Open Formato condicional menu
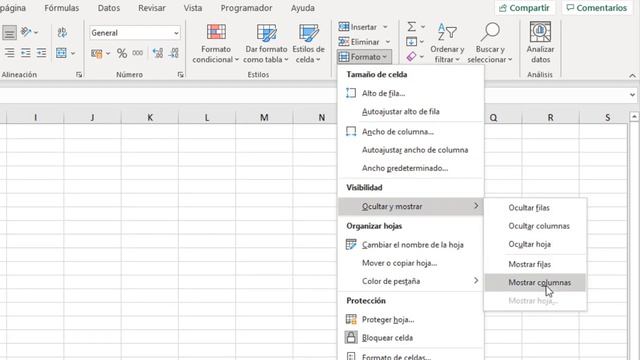The height and width of the screenshot is (360, 640). point(216,43)
